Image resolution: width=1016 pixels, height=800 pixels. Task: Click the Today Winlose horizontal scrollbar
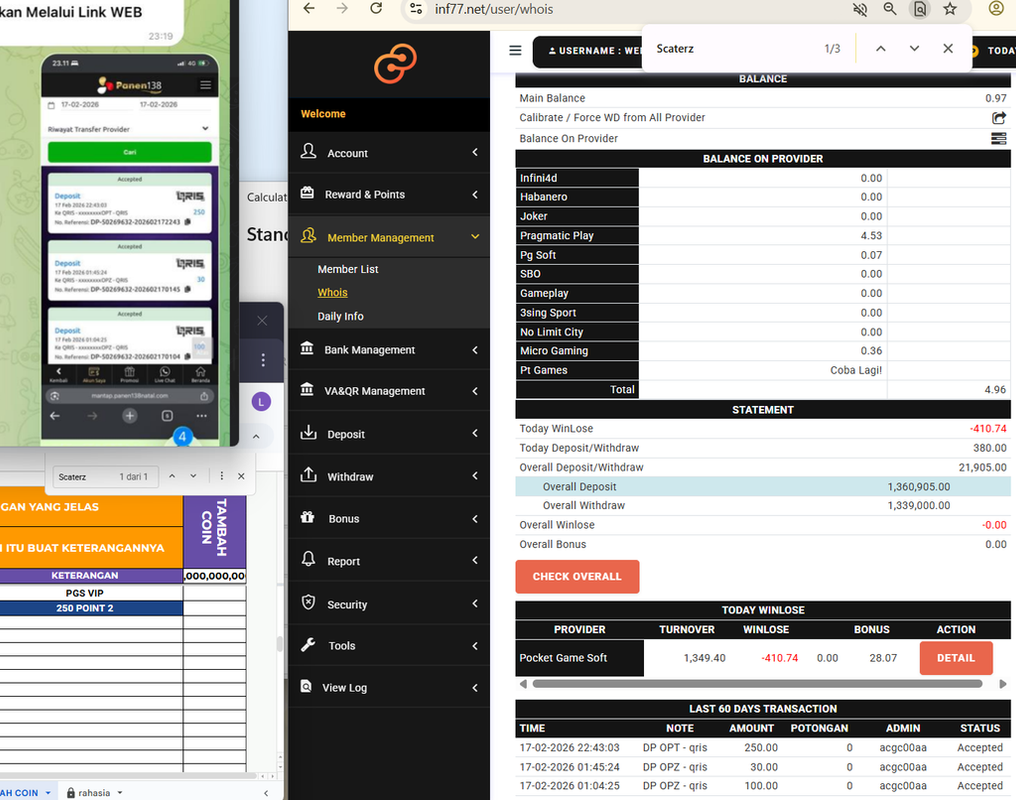(757, 683)
